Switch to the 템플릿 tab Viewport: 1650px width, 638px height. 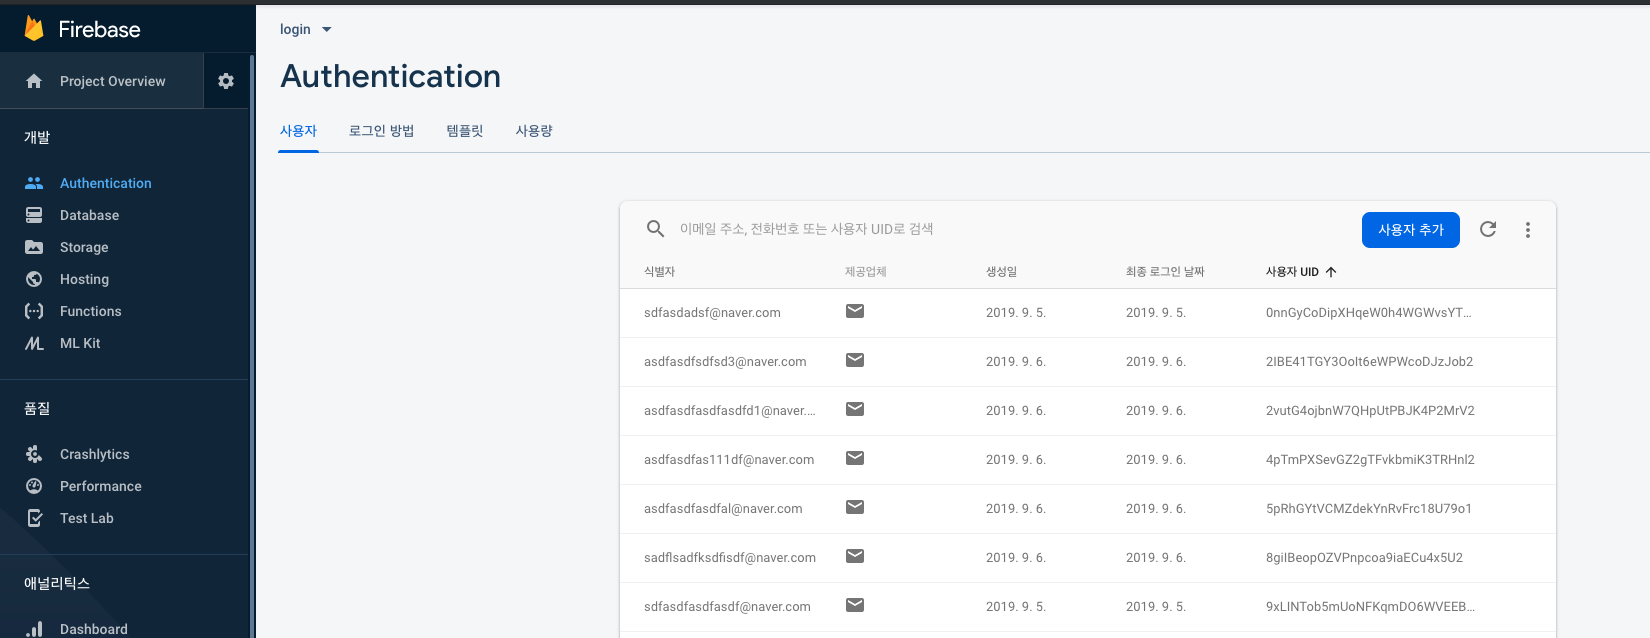point(465,131)
